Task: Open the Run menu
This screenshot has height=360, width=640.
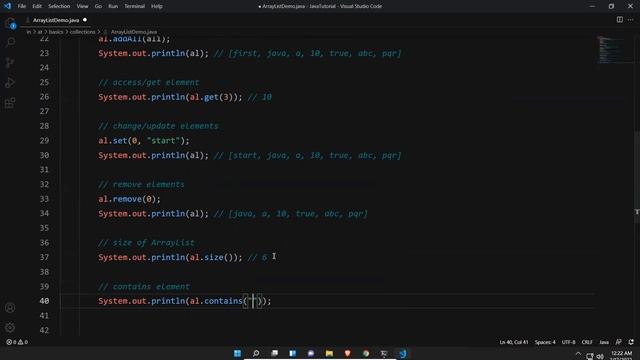Action: [113, 6]
